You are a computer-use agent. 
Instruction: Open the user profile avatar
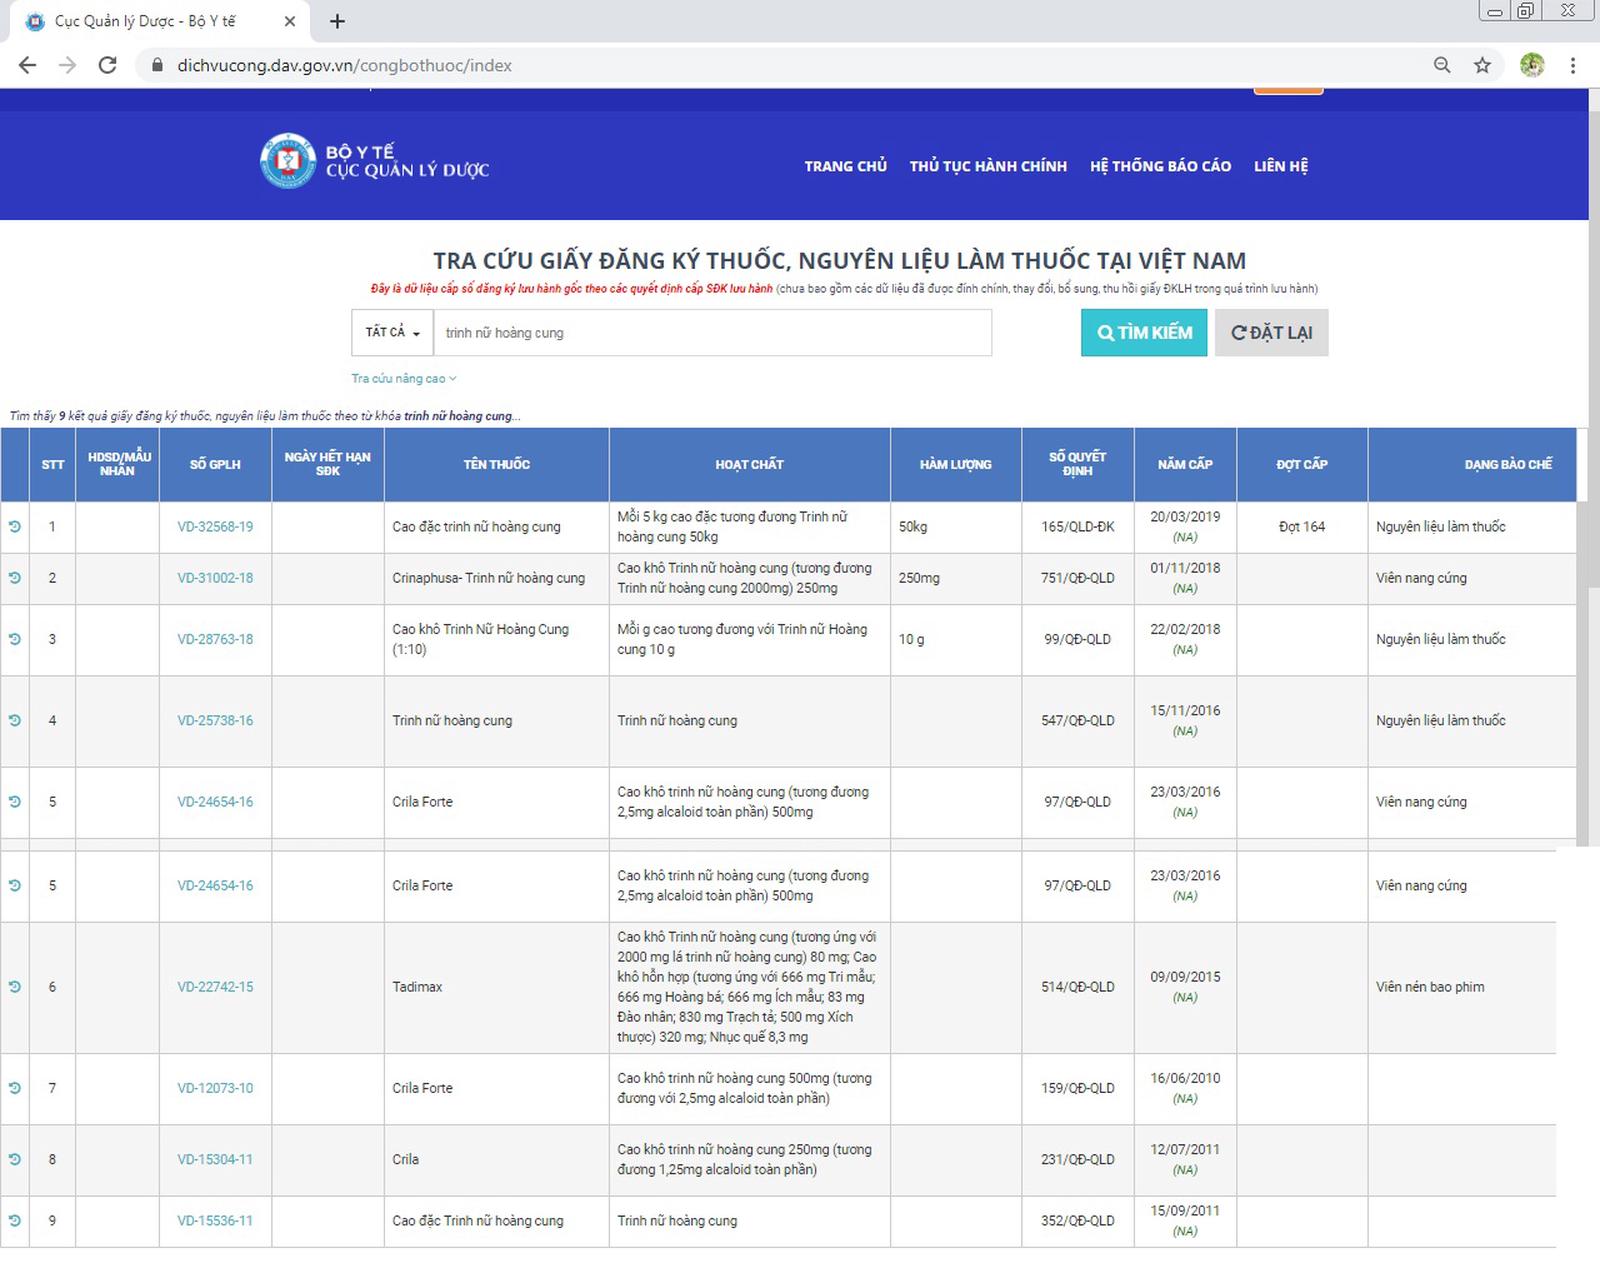[x=1531, y=66]
